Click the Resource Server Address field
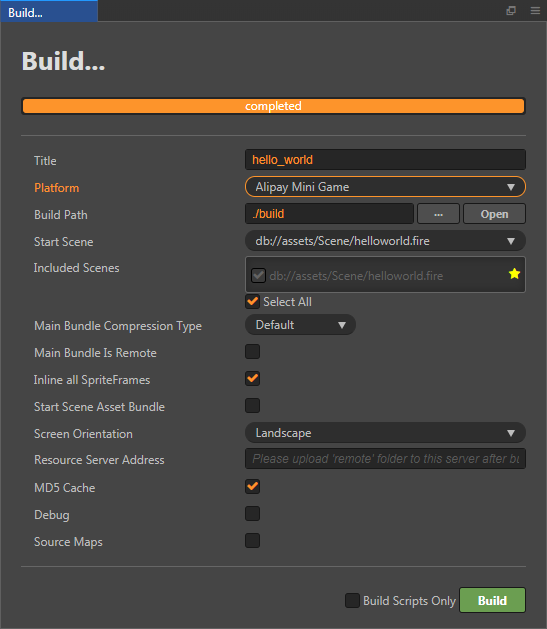547x629 pixels. pos(385,459)
